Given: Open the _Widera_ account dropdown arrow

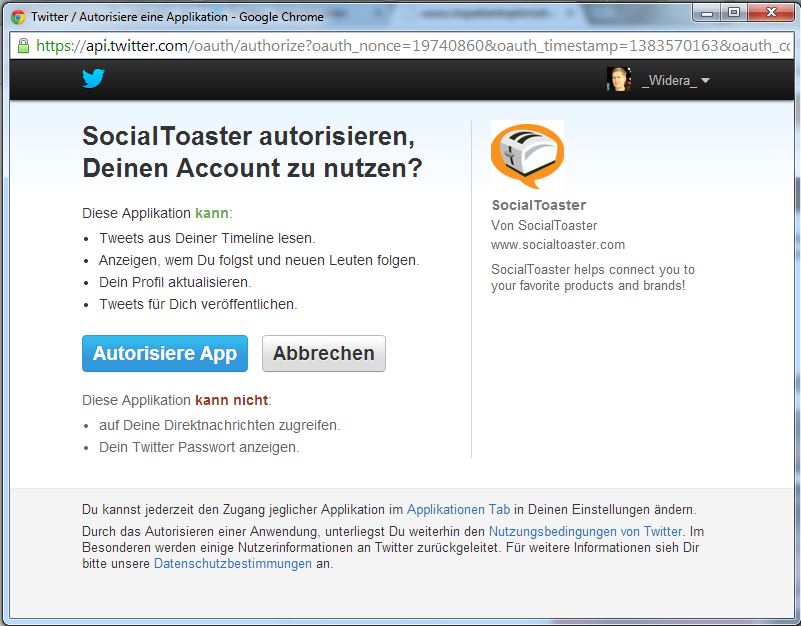Looking at the screenshot, I should tap(705, 81).
